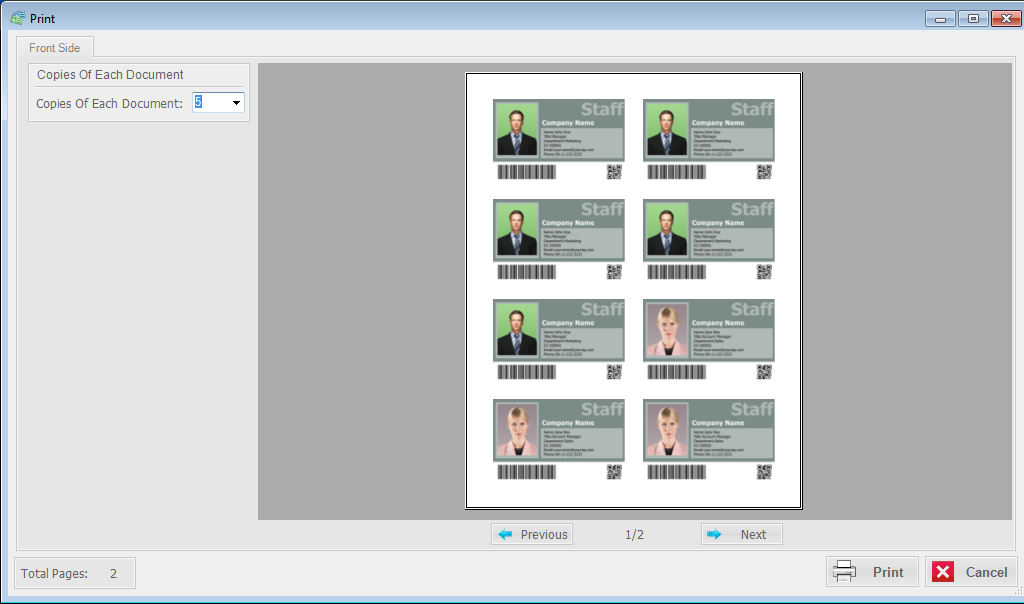1024x604 pixels.
Task: Click the Print window title bar icon
Action: 17,18
